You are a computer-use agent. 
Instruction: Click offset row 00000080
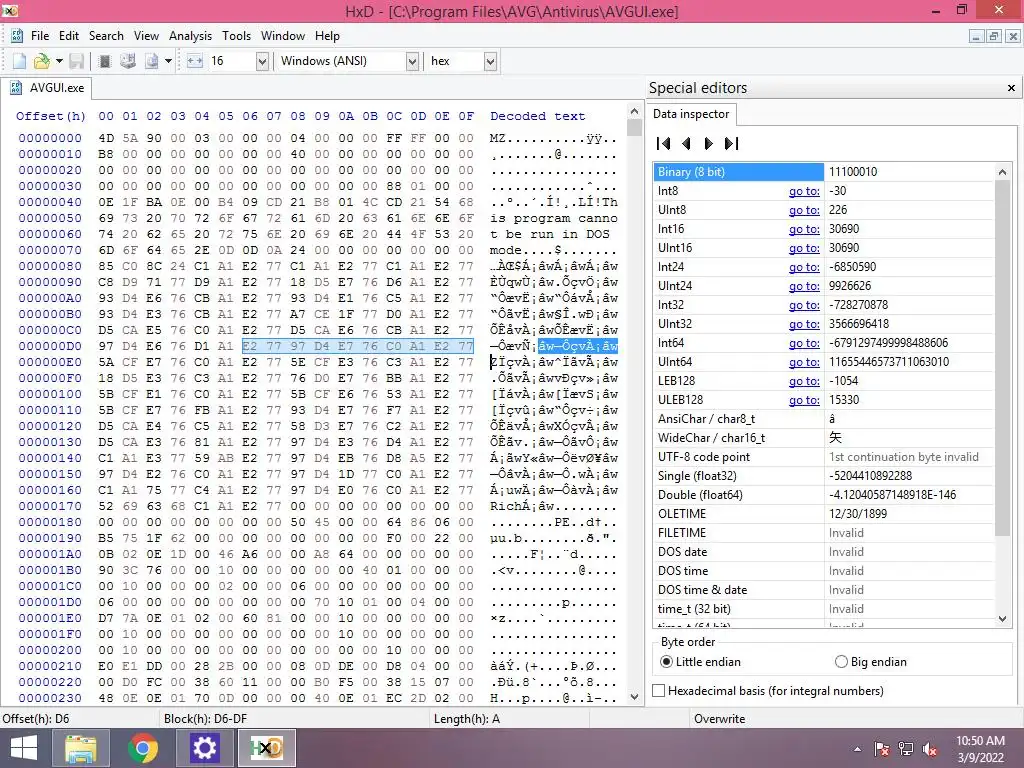click(50, 266)
